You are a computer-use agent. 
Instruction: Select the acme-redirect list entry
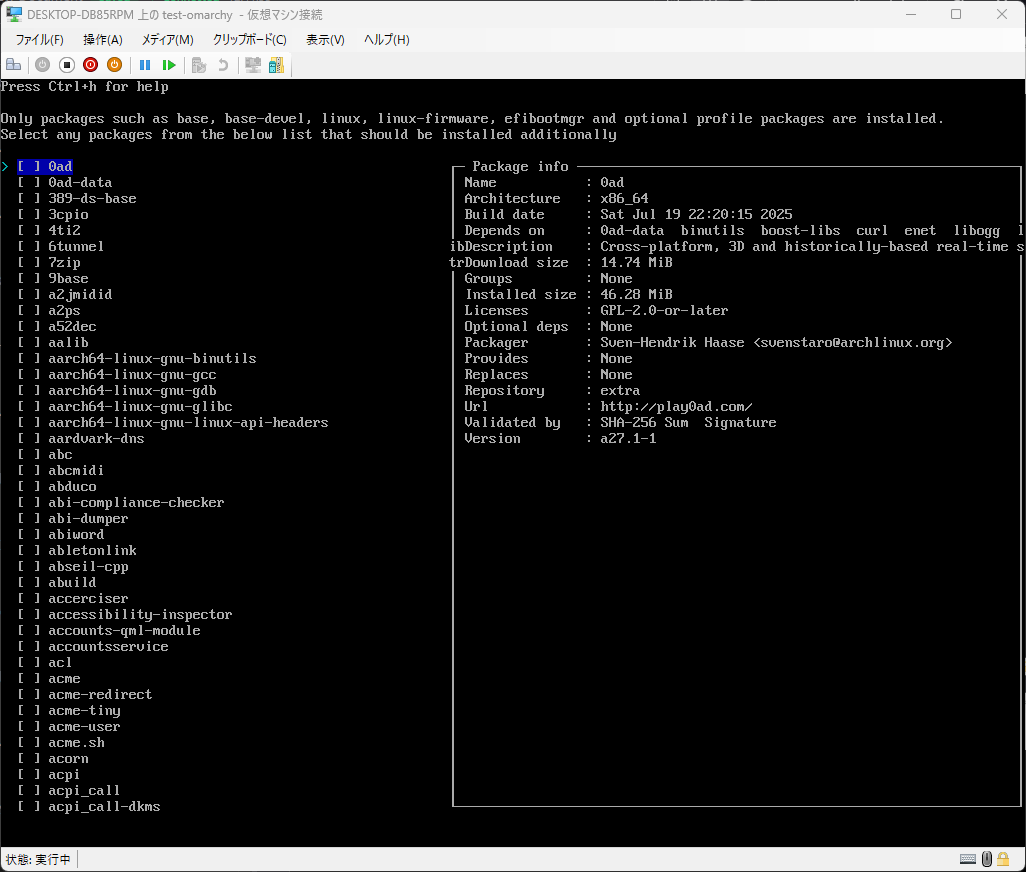100,695
